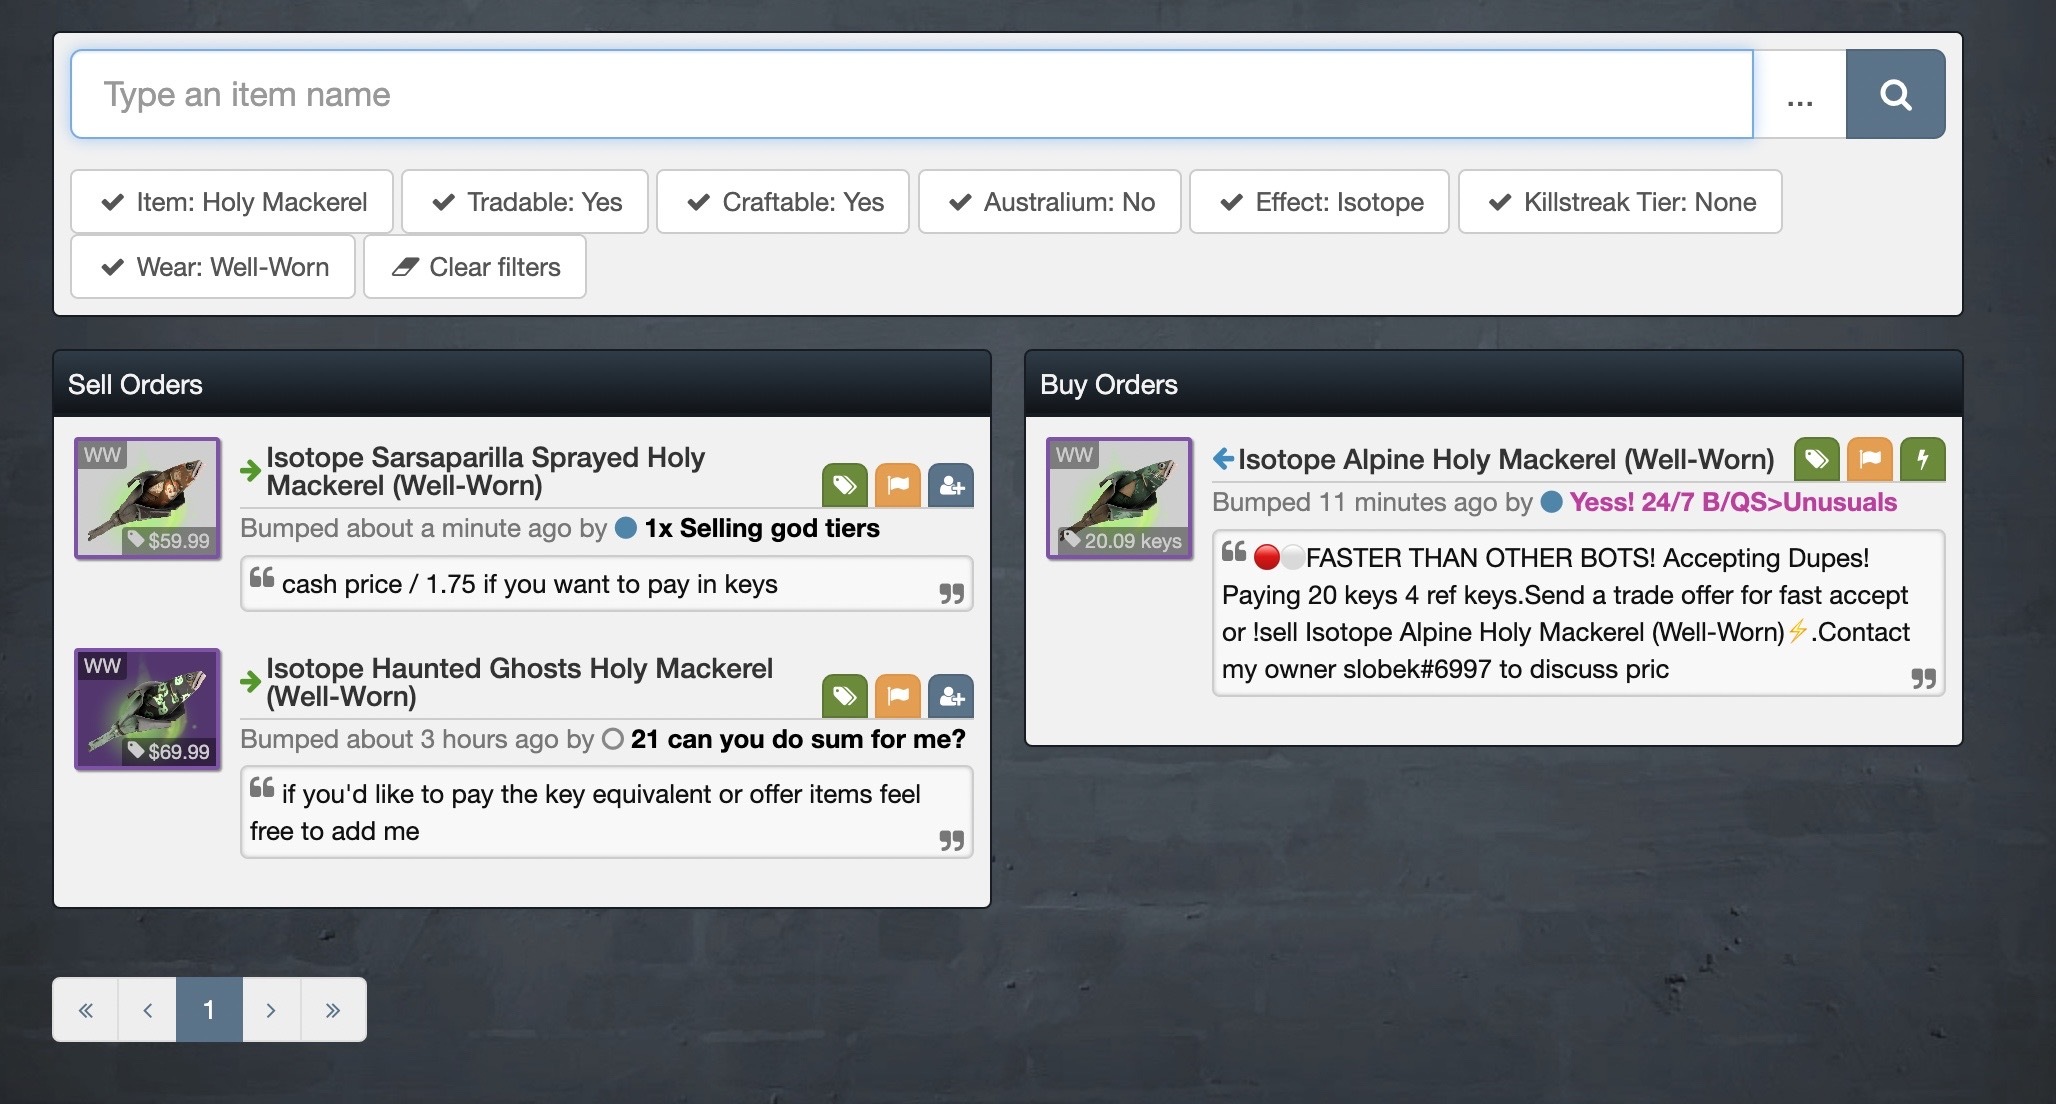Toggle the Craftable: Yes filter

783,202
